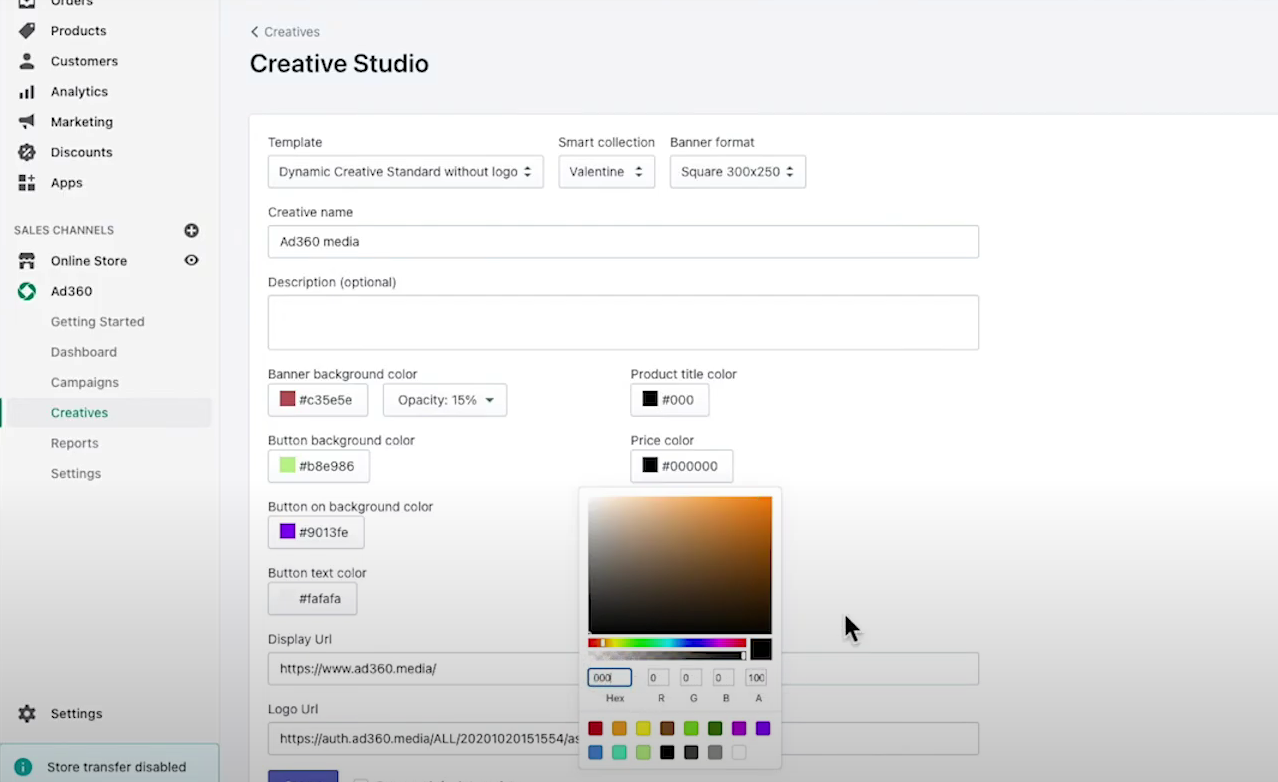Open store Settings via the gear icon
1278x782 pixels.
[28, 713]
